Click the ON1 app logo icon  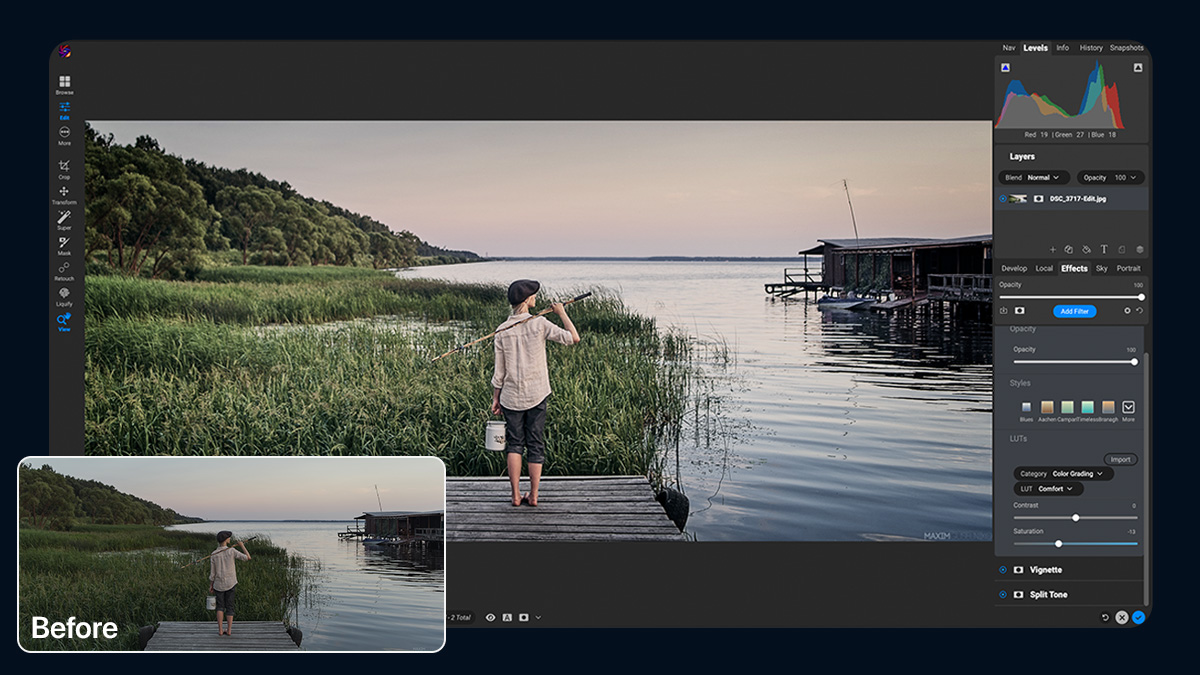64,51
